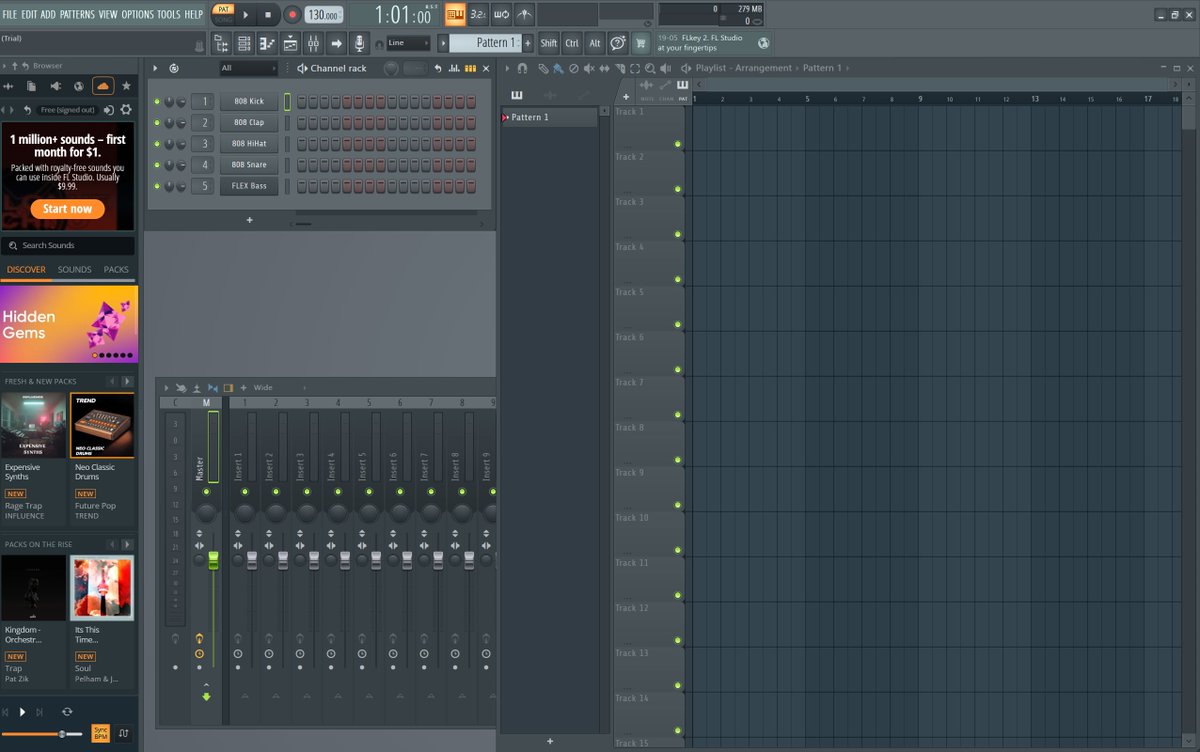Open Channel rack graph editor icon
Viewport: 1200px width, 752px height.
coord(454,68)
